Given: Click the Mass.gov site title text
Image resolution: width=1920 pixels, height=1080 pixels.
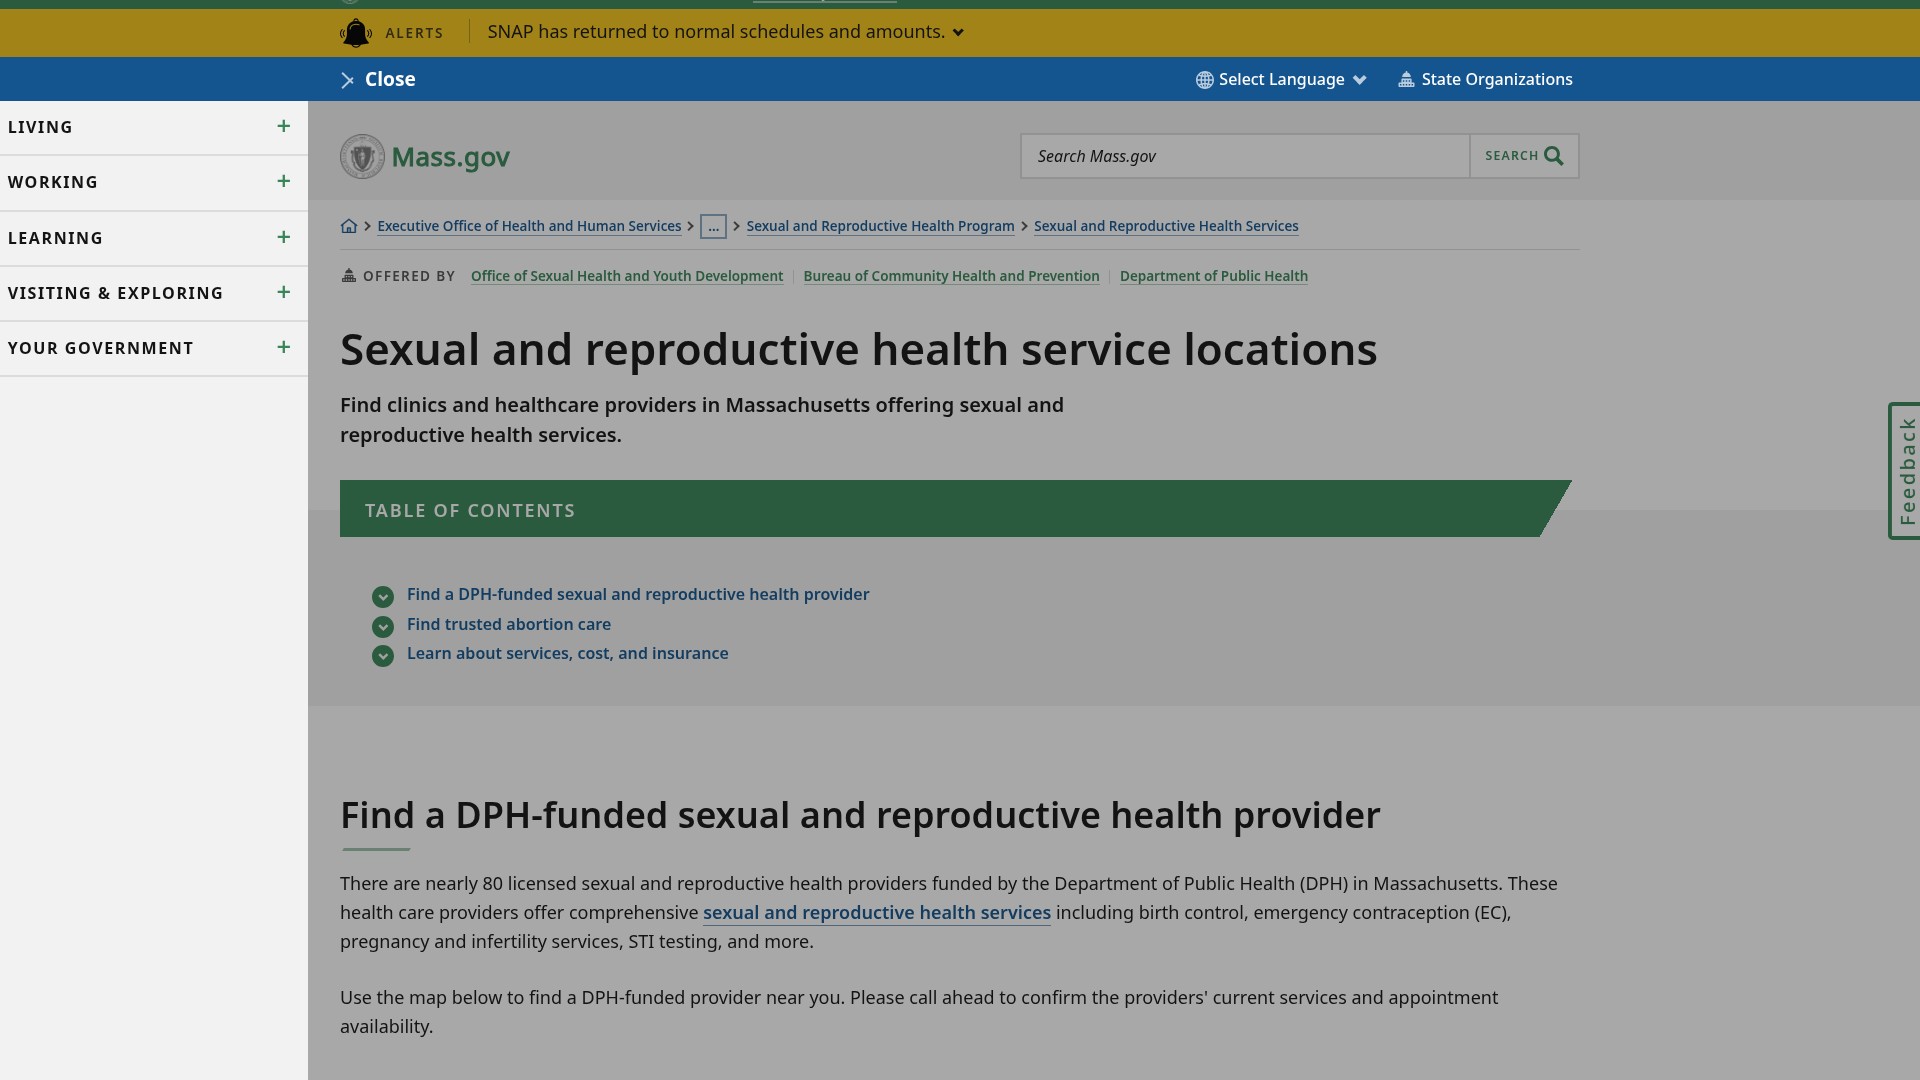Looking at the screenshot, I should [451, 157].
